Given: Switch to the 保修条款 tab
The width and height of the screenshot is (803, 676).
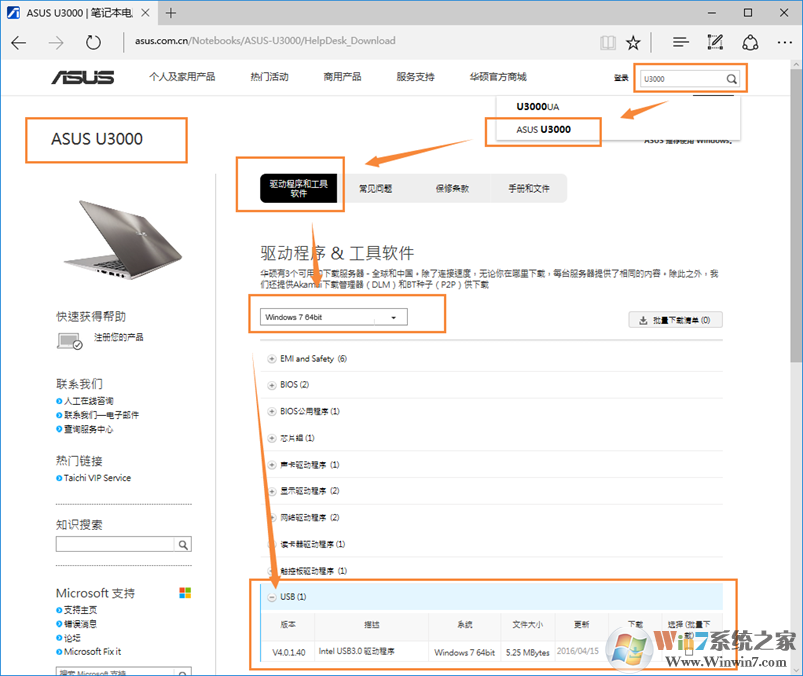Looking at the screenshot, I should coord(451,188).
